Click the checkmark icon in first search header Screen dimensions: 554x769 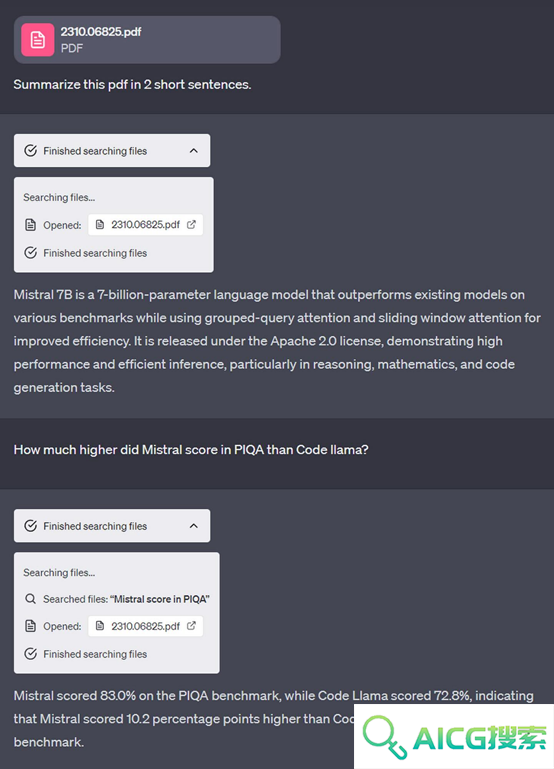30,151
